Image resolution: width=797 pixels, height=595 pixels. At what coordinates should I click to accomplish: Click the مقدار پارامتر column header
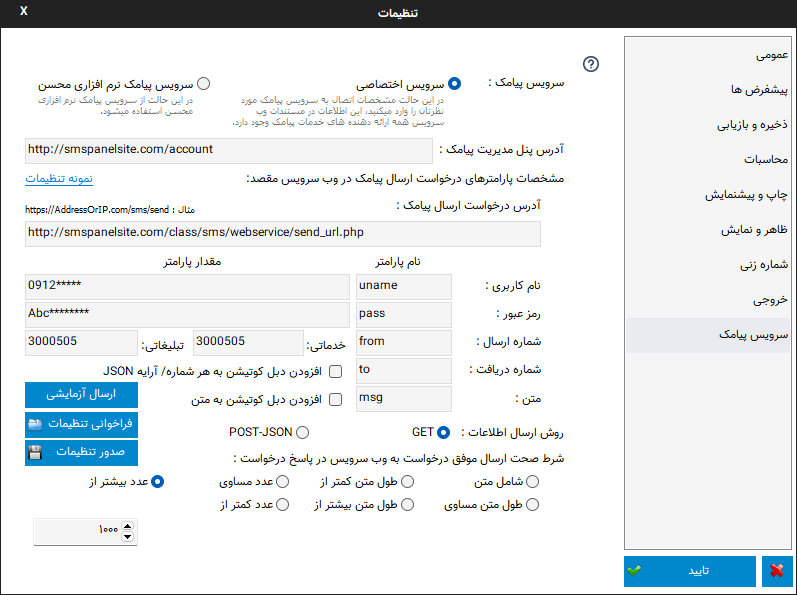coord(192,262)
